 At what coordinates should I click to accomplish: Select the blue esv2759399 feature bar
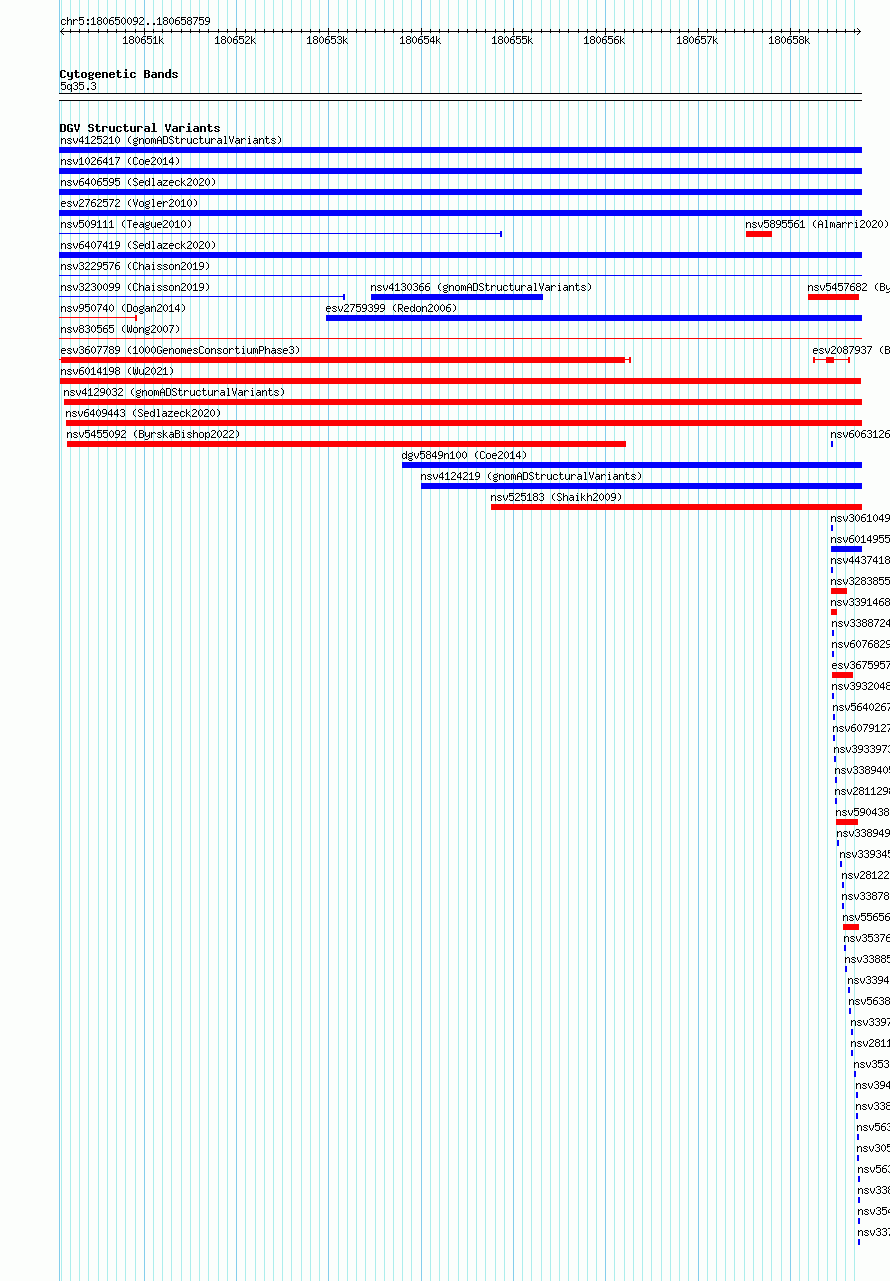(594, 318)
